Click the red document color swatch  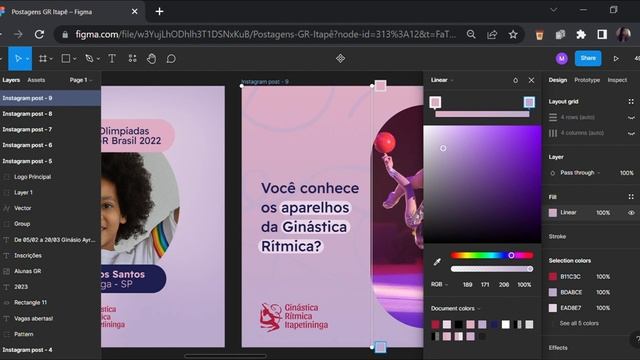tap(435, 324)
